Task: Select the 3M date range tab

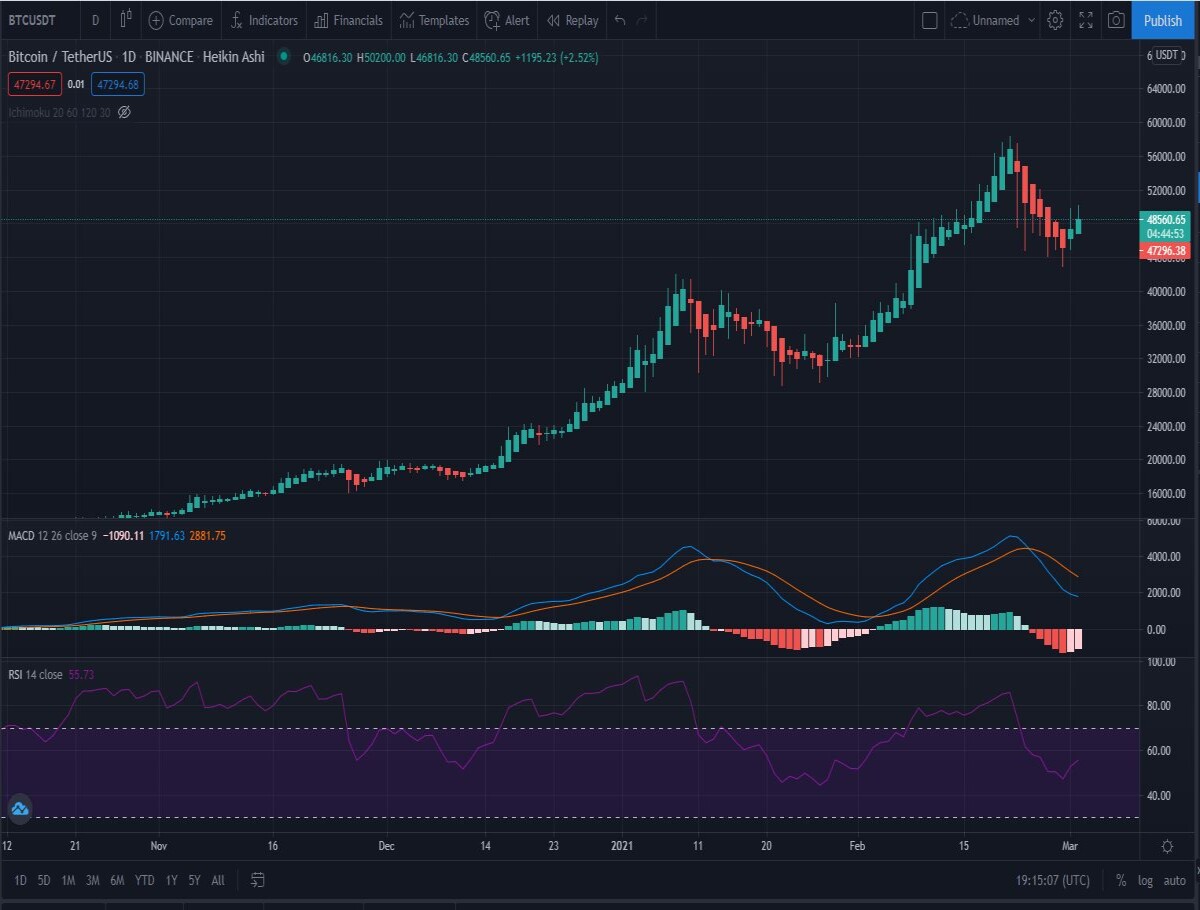Action: coord(92,880)
